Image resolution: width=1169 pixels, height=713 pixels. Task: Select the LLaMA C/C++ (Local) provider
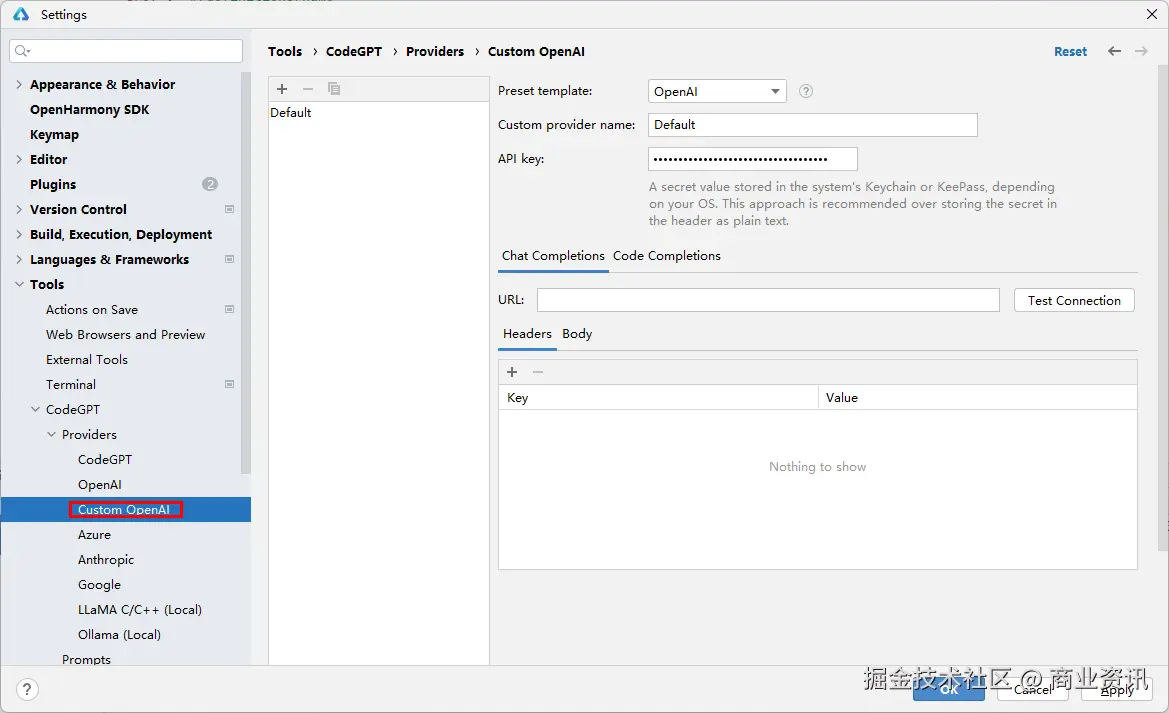pos(139,609)
